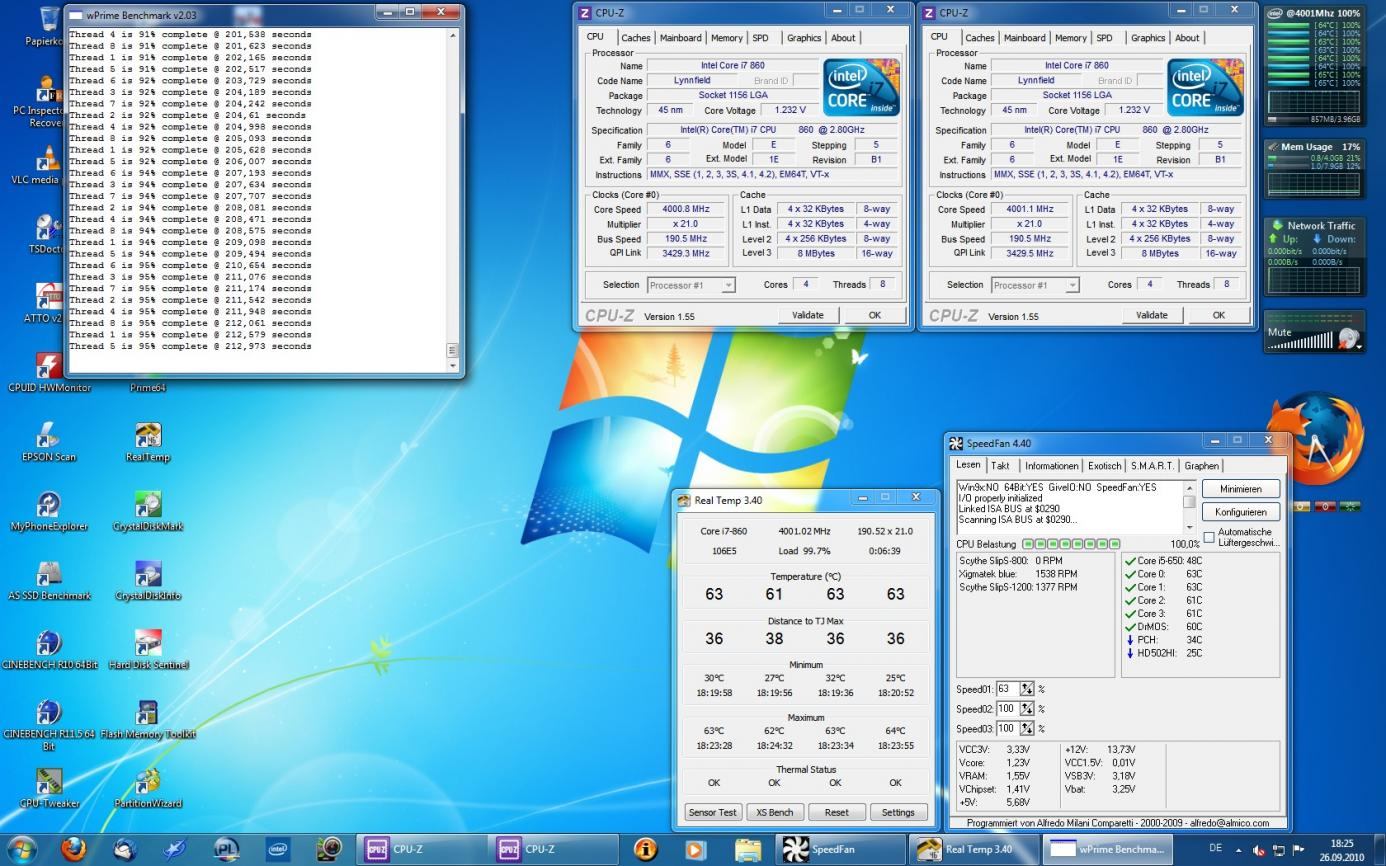Click the taskbar clock showing 18:25
The width and height of the screenshot is (1386, 866).
coord(1343,850)
